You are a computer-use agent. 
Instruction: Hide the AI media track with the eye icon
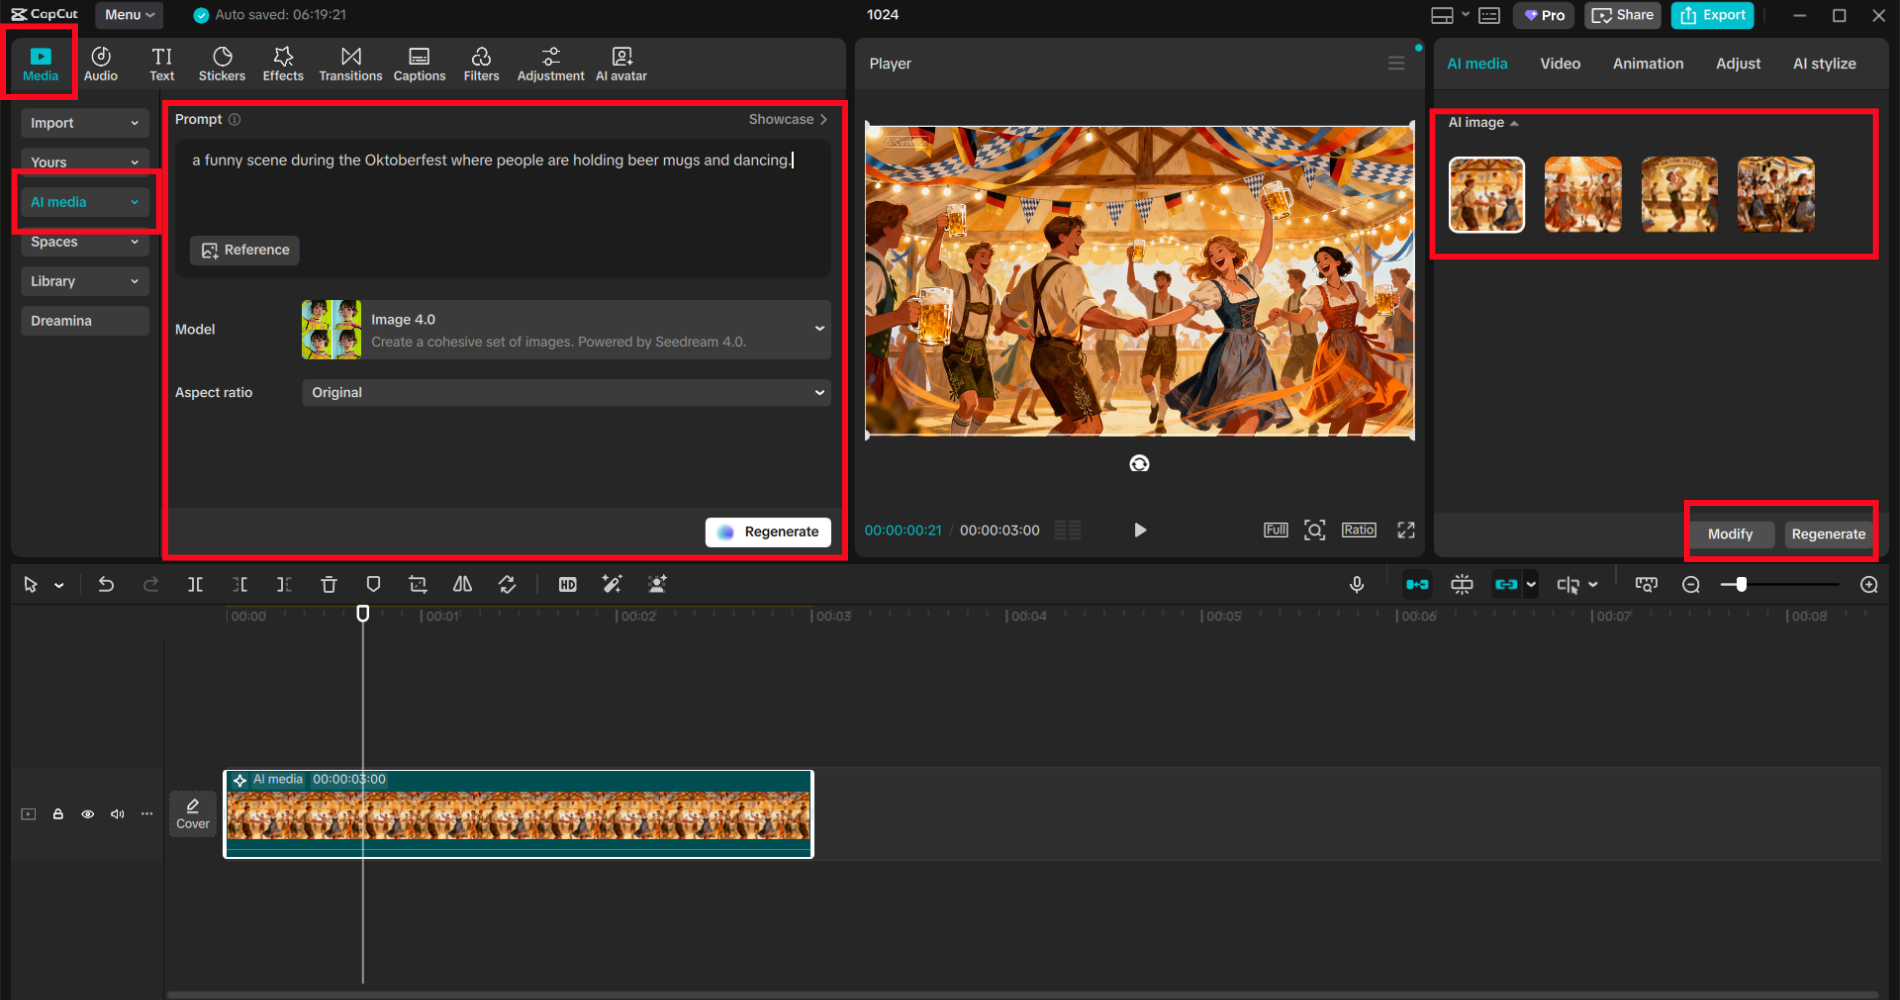[88, 814]
